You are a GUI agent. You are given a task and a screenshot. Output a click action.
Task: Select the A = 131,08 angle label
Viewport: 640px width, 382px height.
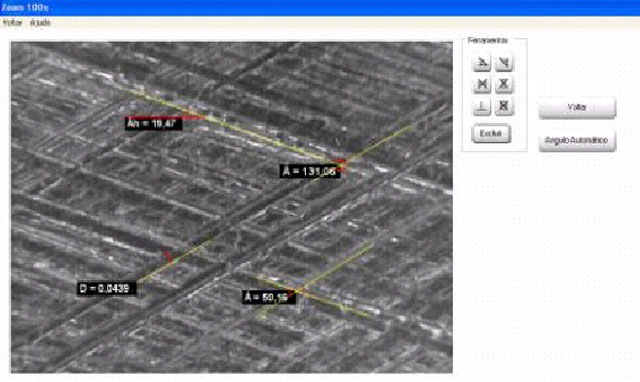(310, 171)
